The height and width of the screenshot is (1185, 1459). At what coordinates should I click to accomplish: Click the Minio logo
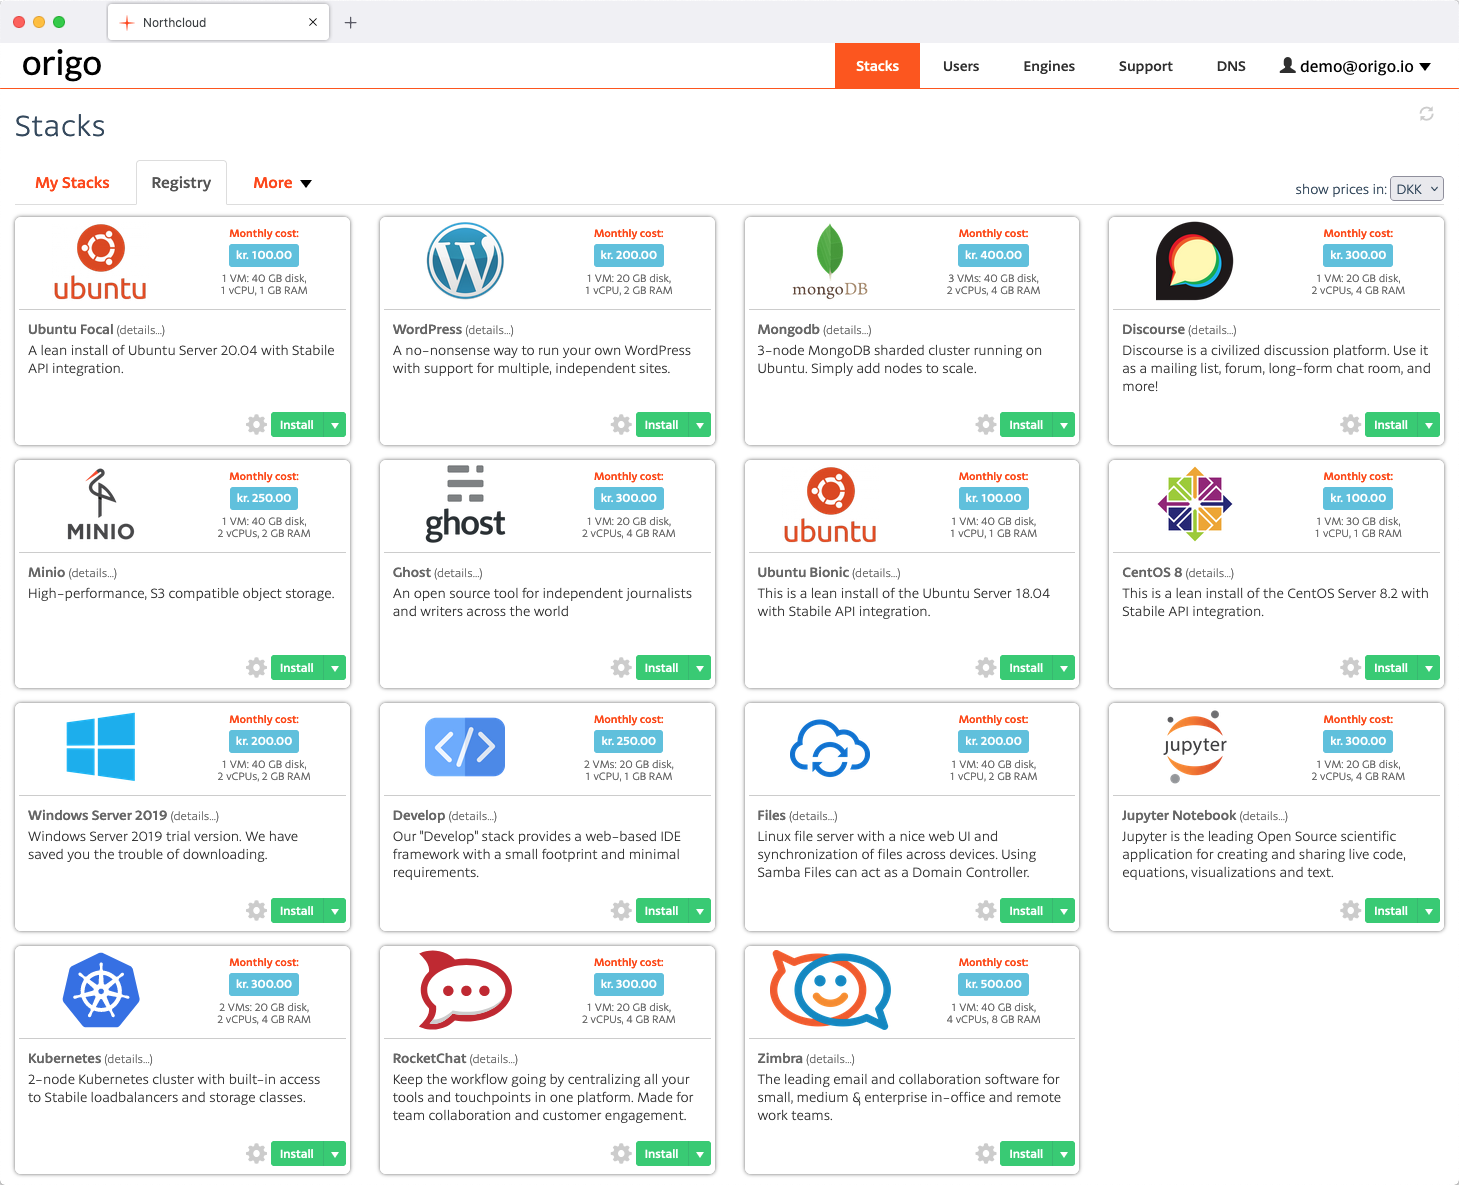[100, 505]
